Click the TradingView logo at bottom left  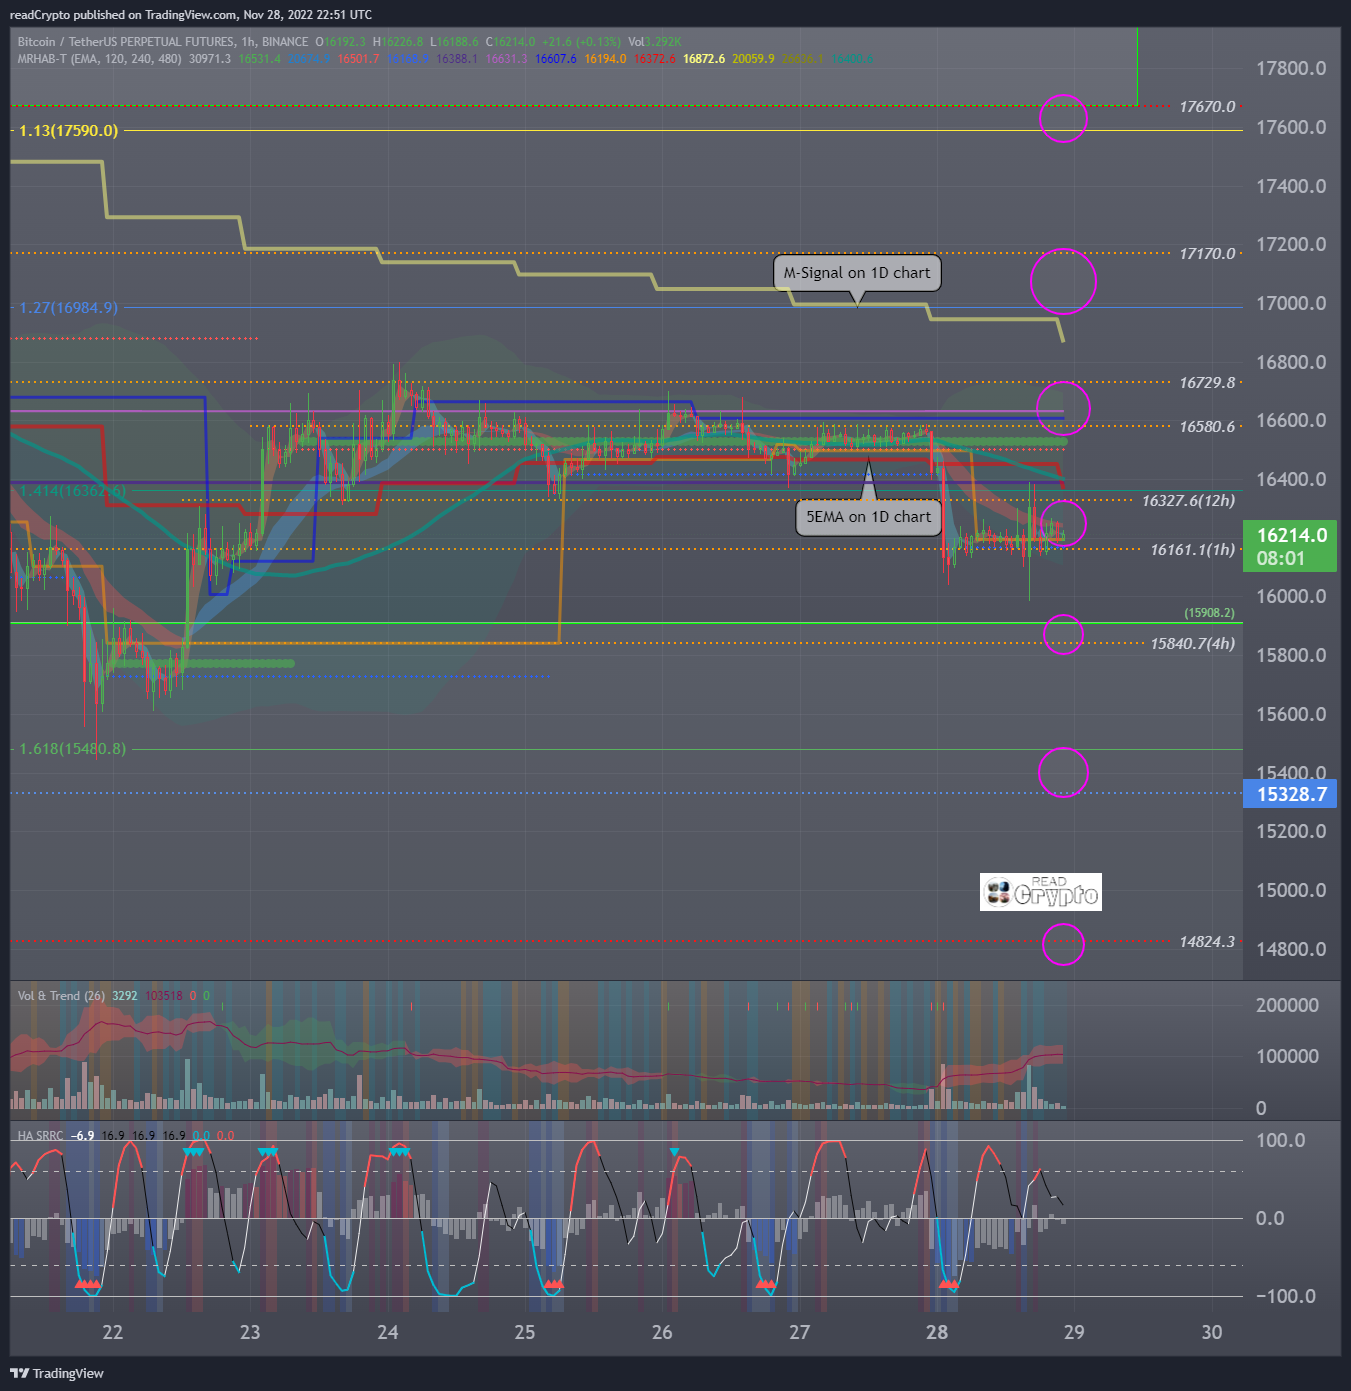pyautogui.click(x=57, y=1373)
